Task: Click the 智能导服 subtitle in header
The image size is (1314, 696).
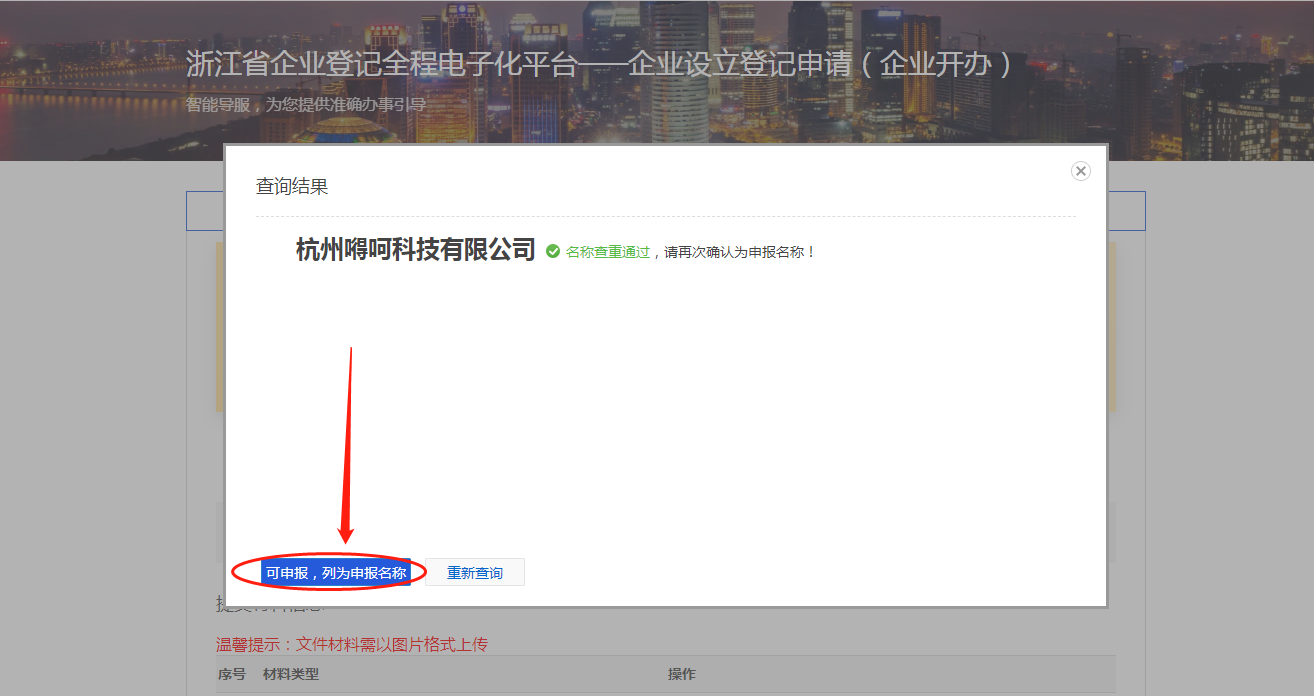Action: [x=217, y=105]
